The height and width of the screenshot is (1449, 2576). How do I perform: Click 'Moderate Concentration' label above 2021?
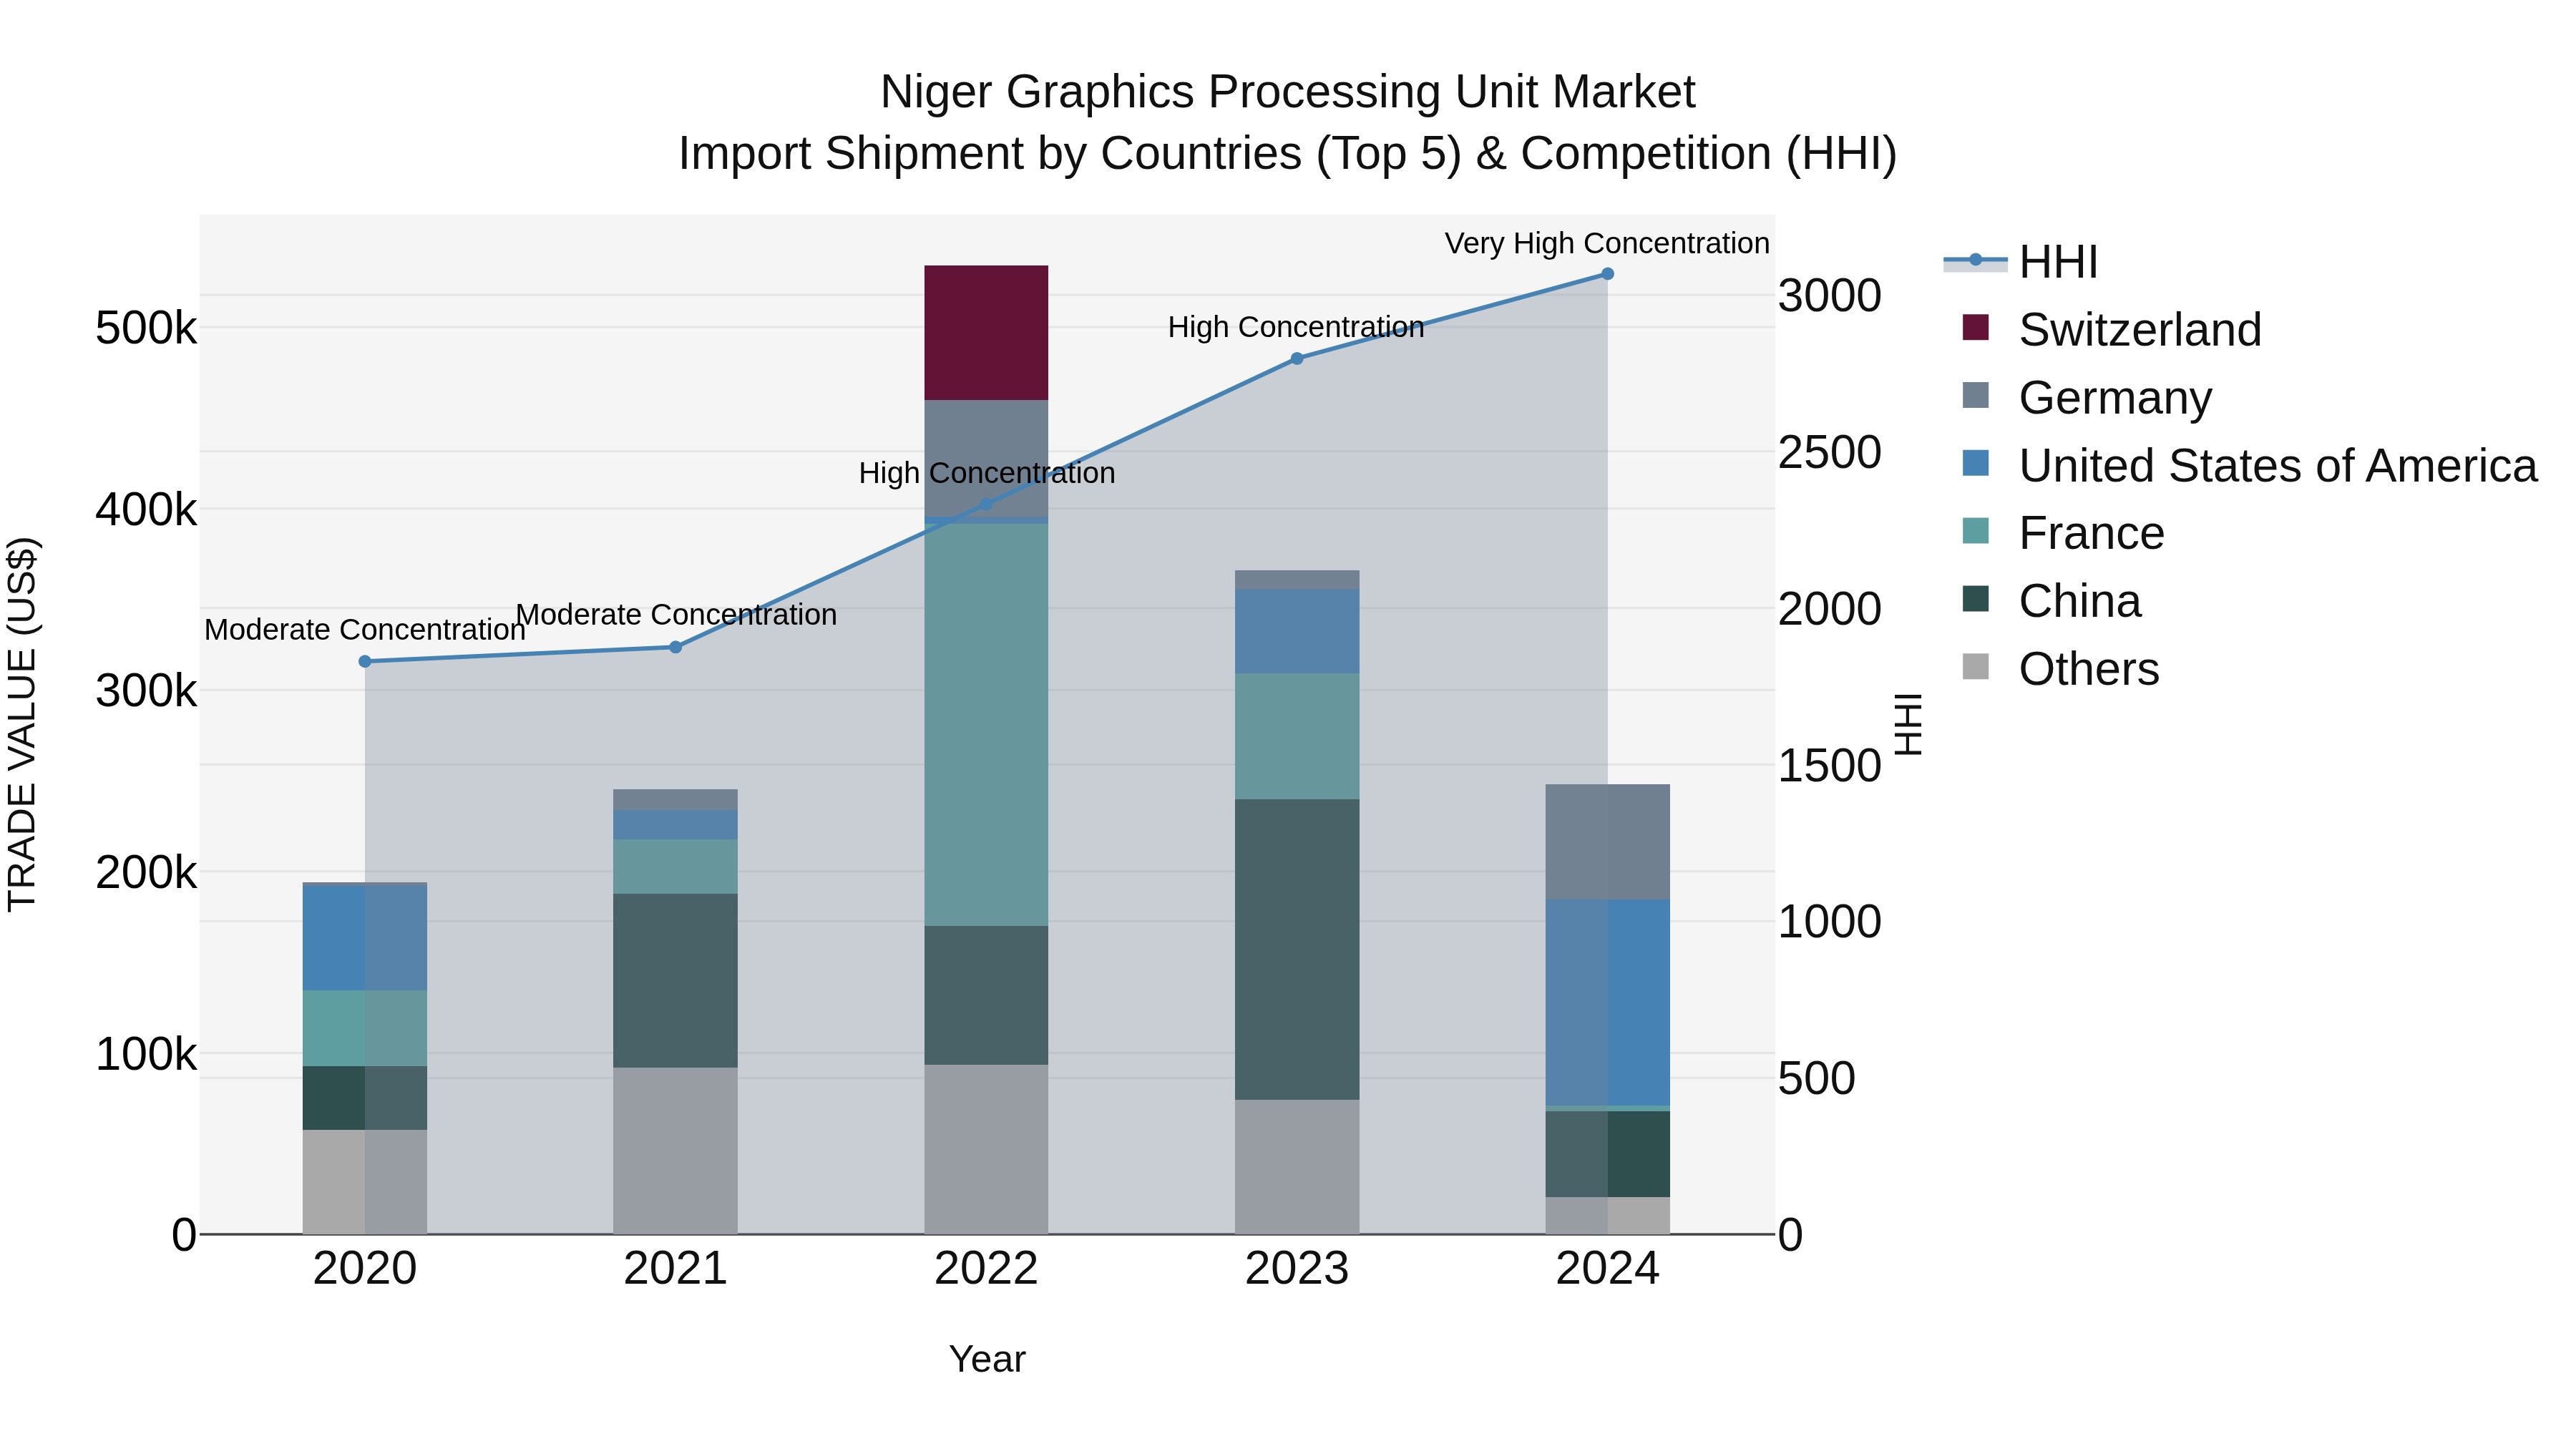point(676,614)
